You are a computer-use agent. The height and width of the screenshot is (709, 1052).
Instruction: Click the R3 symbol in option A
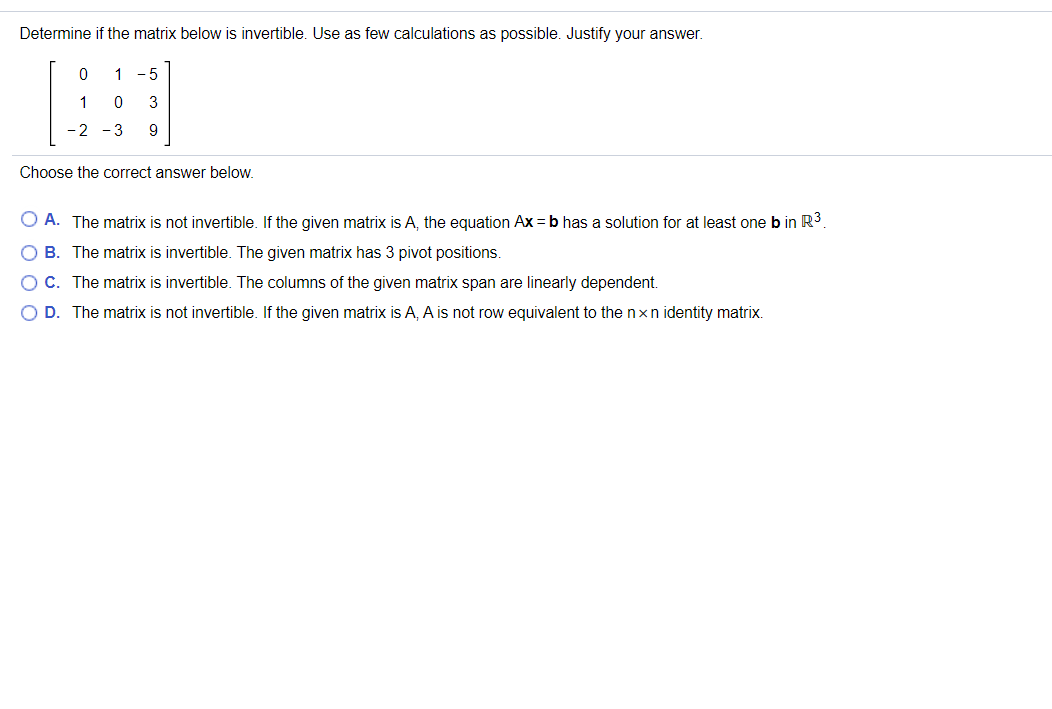click(x=812, y=220)
